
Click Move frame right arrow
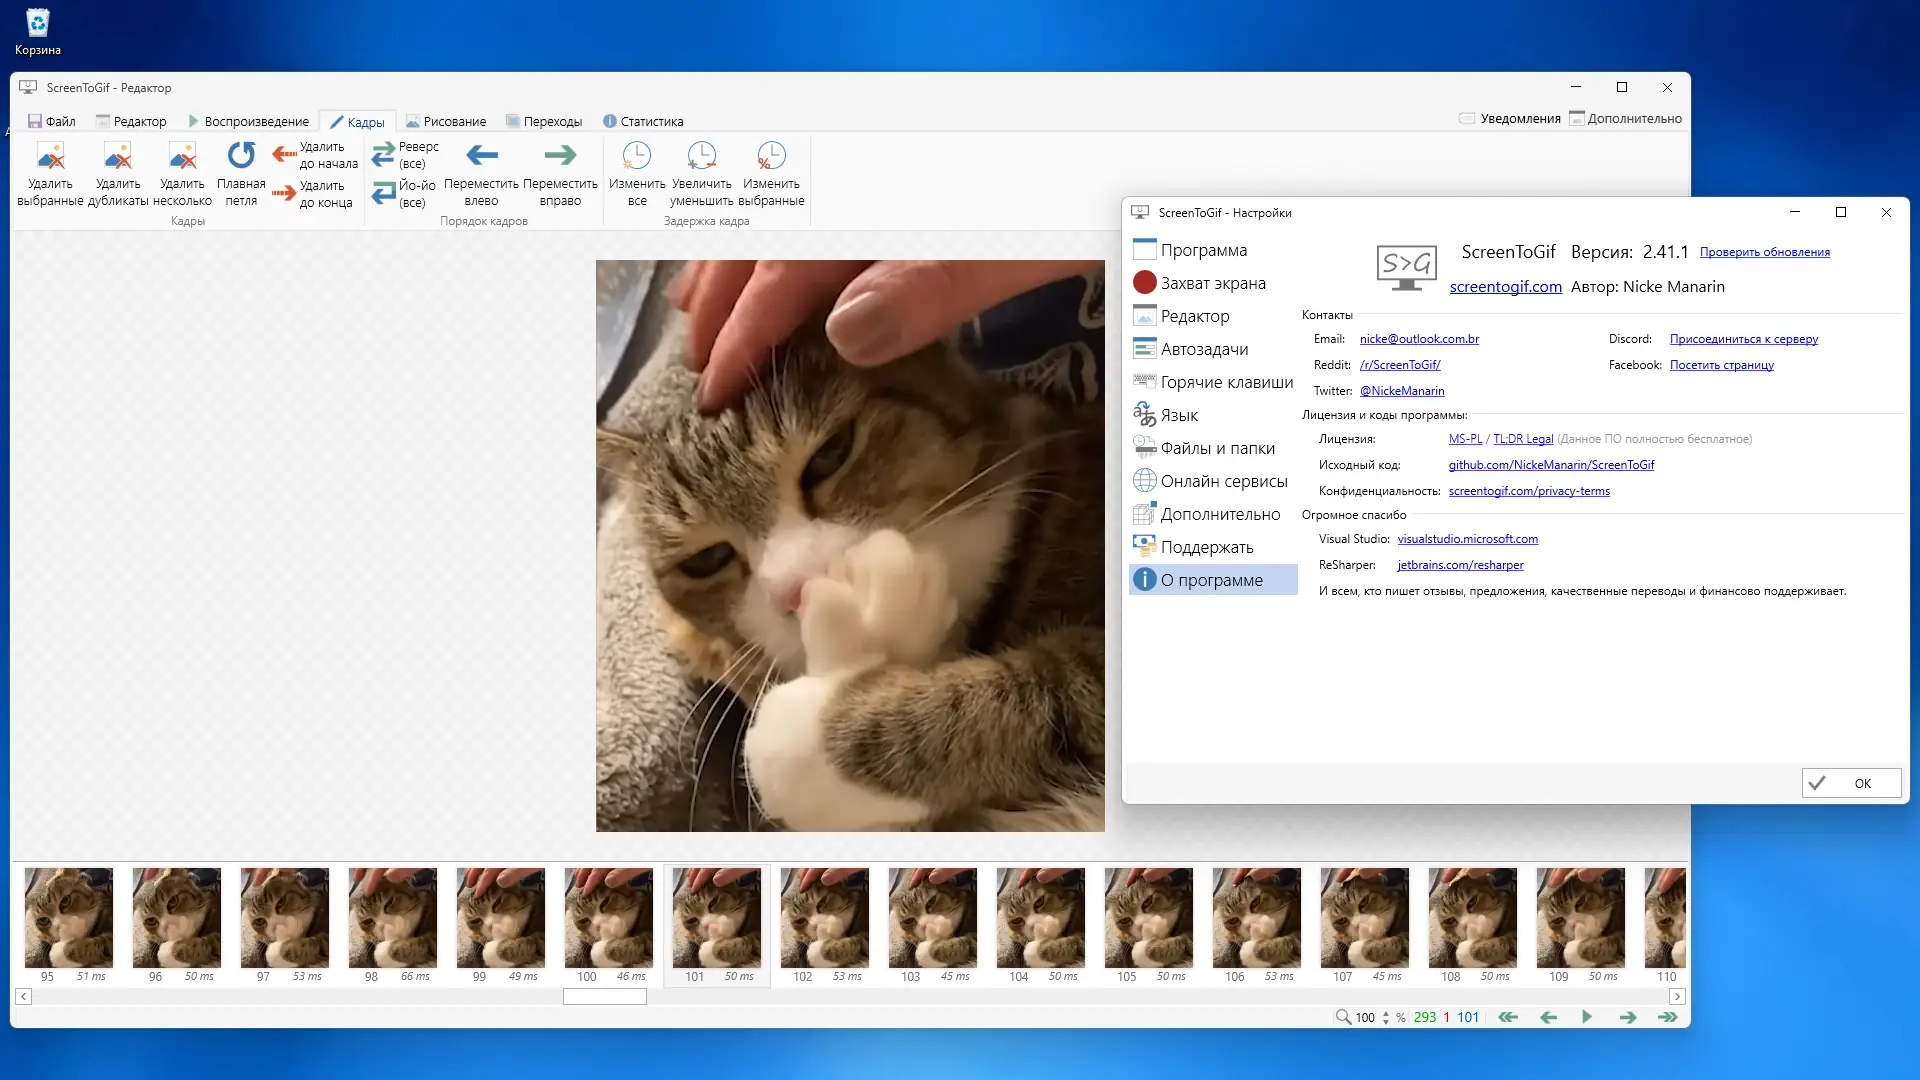[x=560, y=156]
